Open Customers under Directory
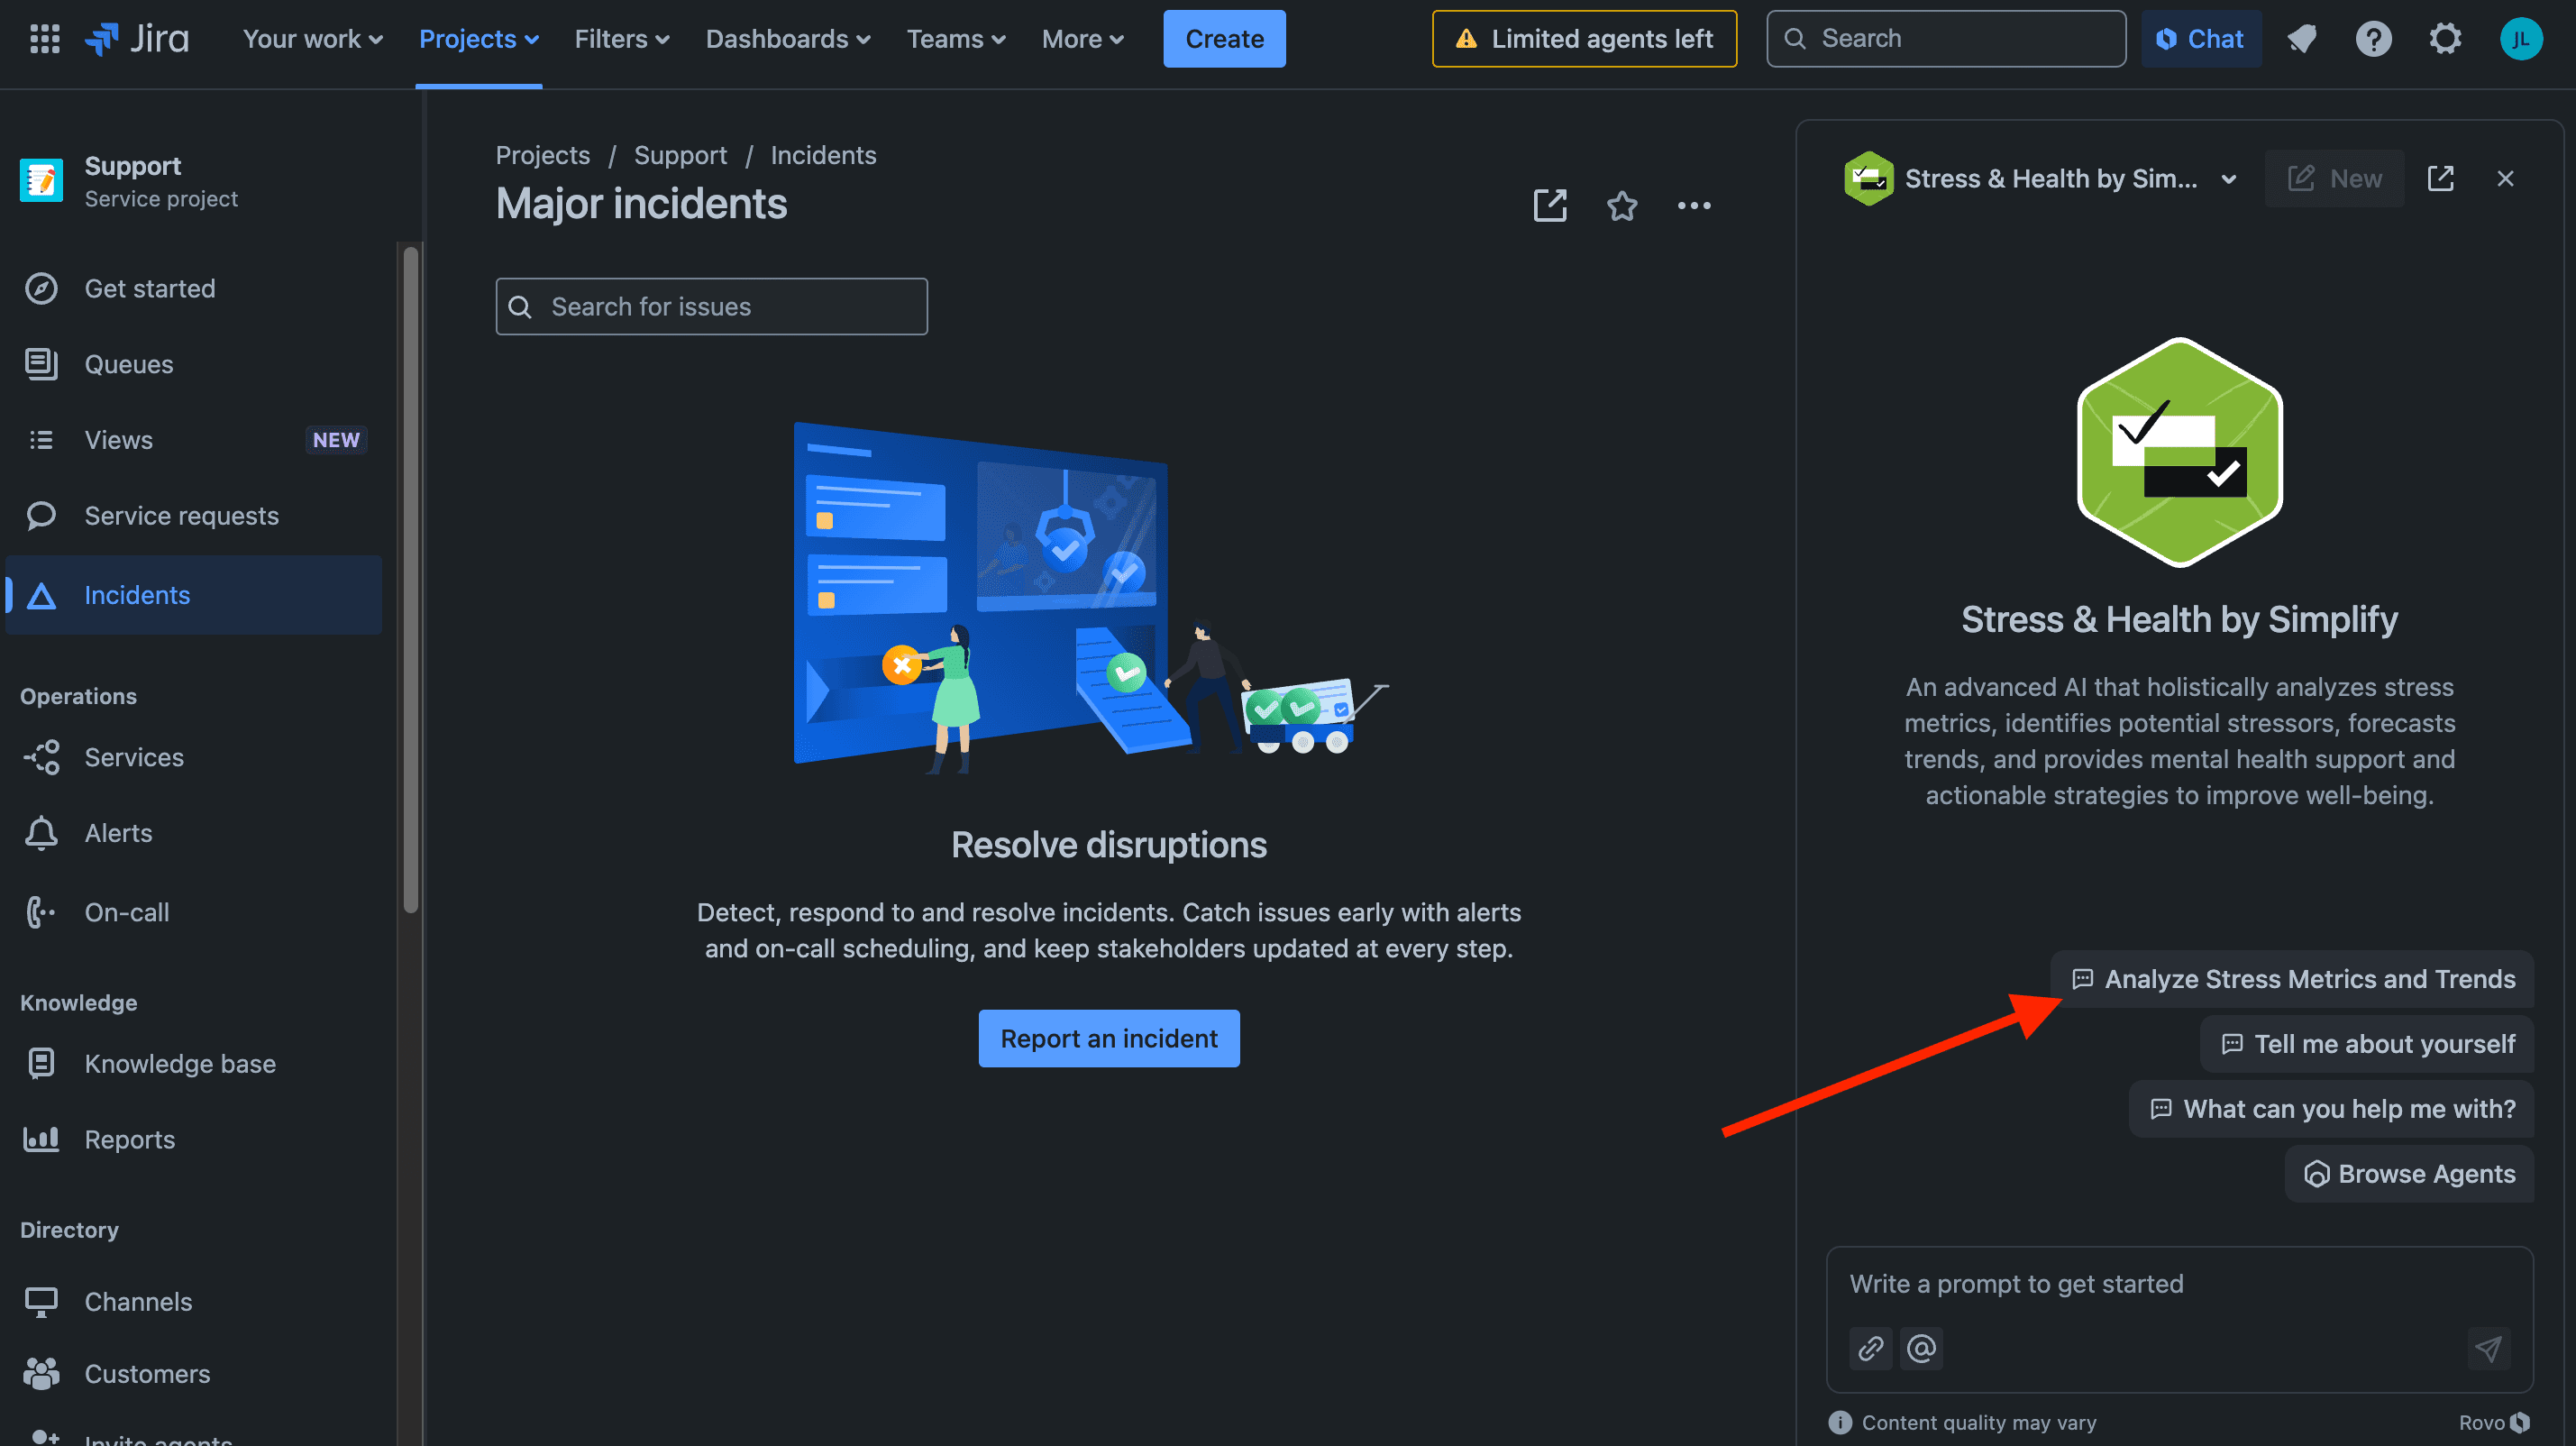 click(x=194, y=1374)
